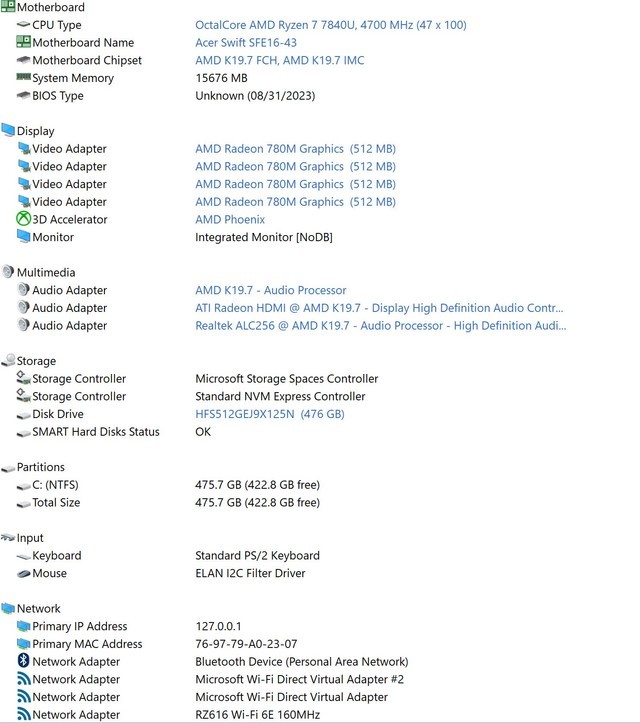The width and height of the screenshot is (640, 723).
Task: Open the OctalCore AMD Ryzen 7 7840U link
Action: pyautogui.click(x=330, y=25)
